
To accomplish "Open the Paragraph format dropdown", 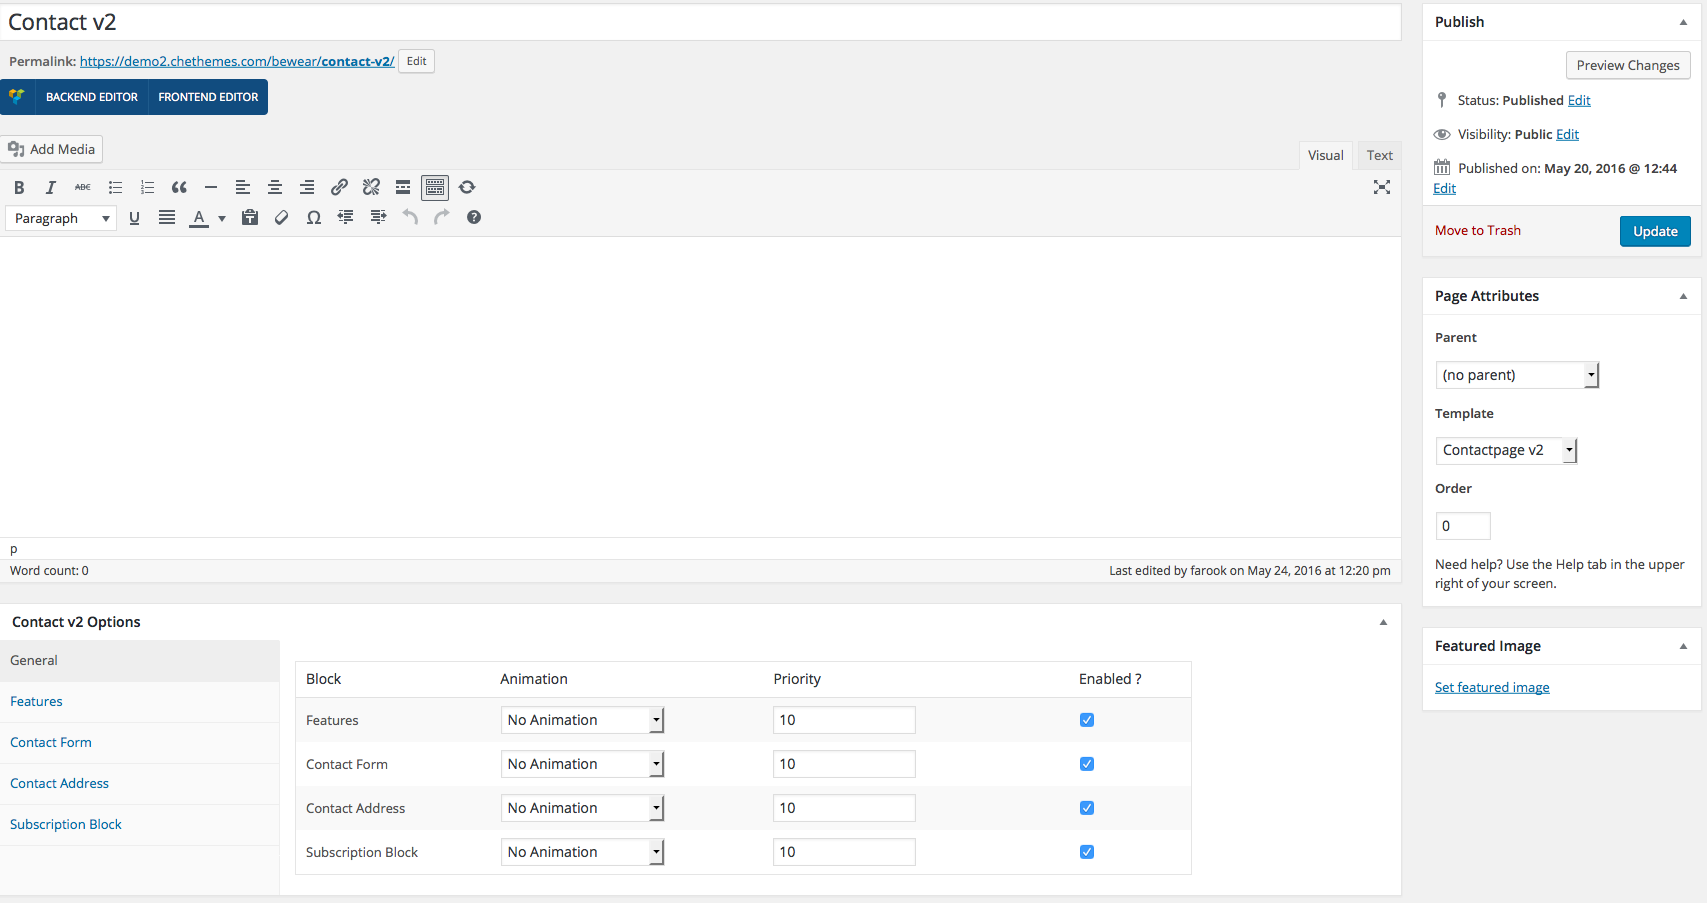I will coord(61,218).
